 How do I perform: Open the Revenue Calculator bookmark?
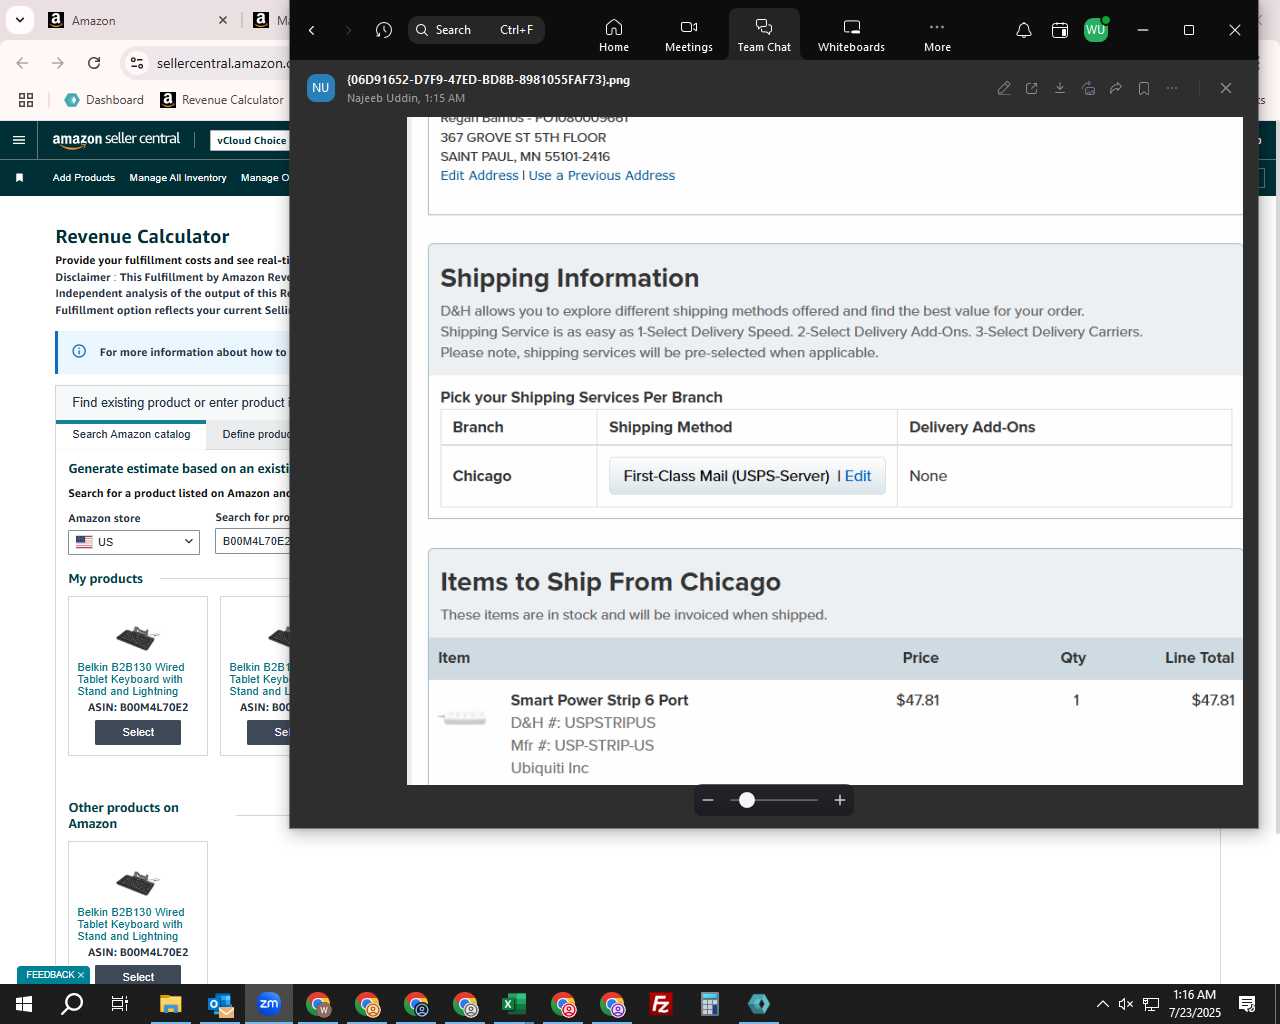tap(222, 100)
